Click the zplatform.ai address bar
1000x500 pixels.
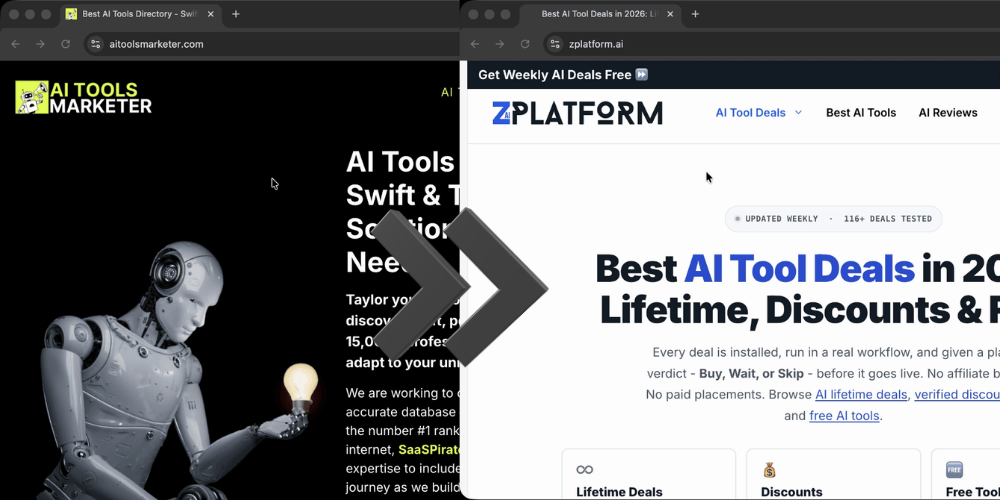(772, 44)
